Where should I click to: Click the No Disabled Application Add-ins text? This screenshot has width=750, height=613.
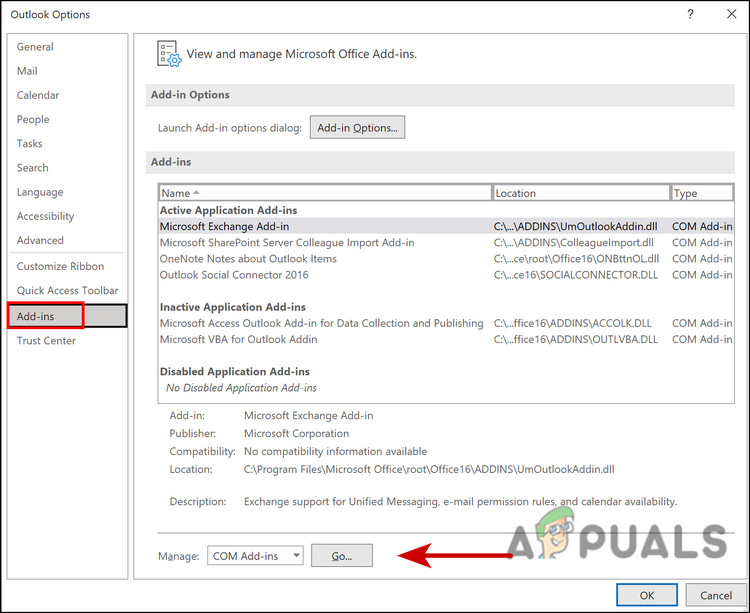241,388
